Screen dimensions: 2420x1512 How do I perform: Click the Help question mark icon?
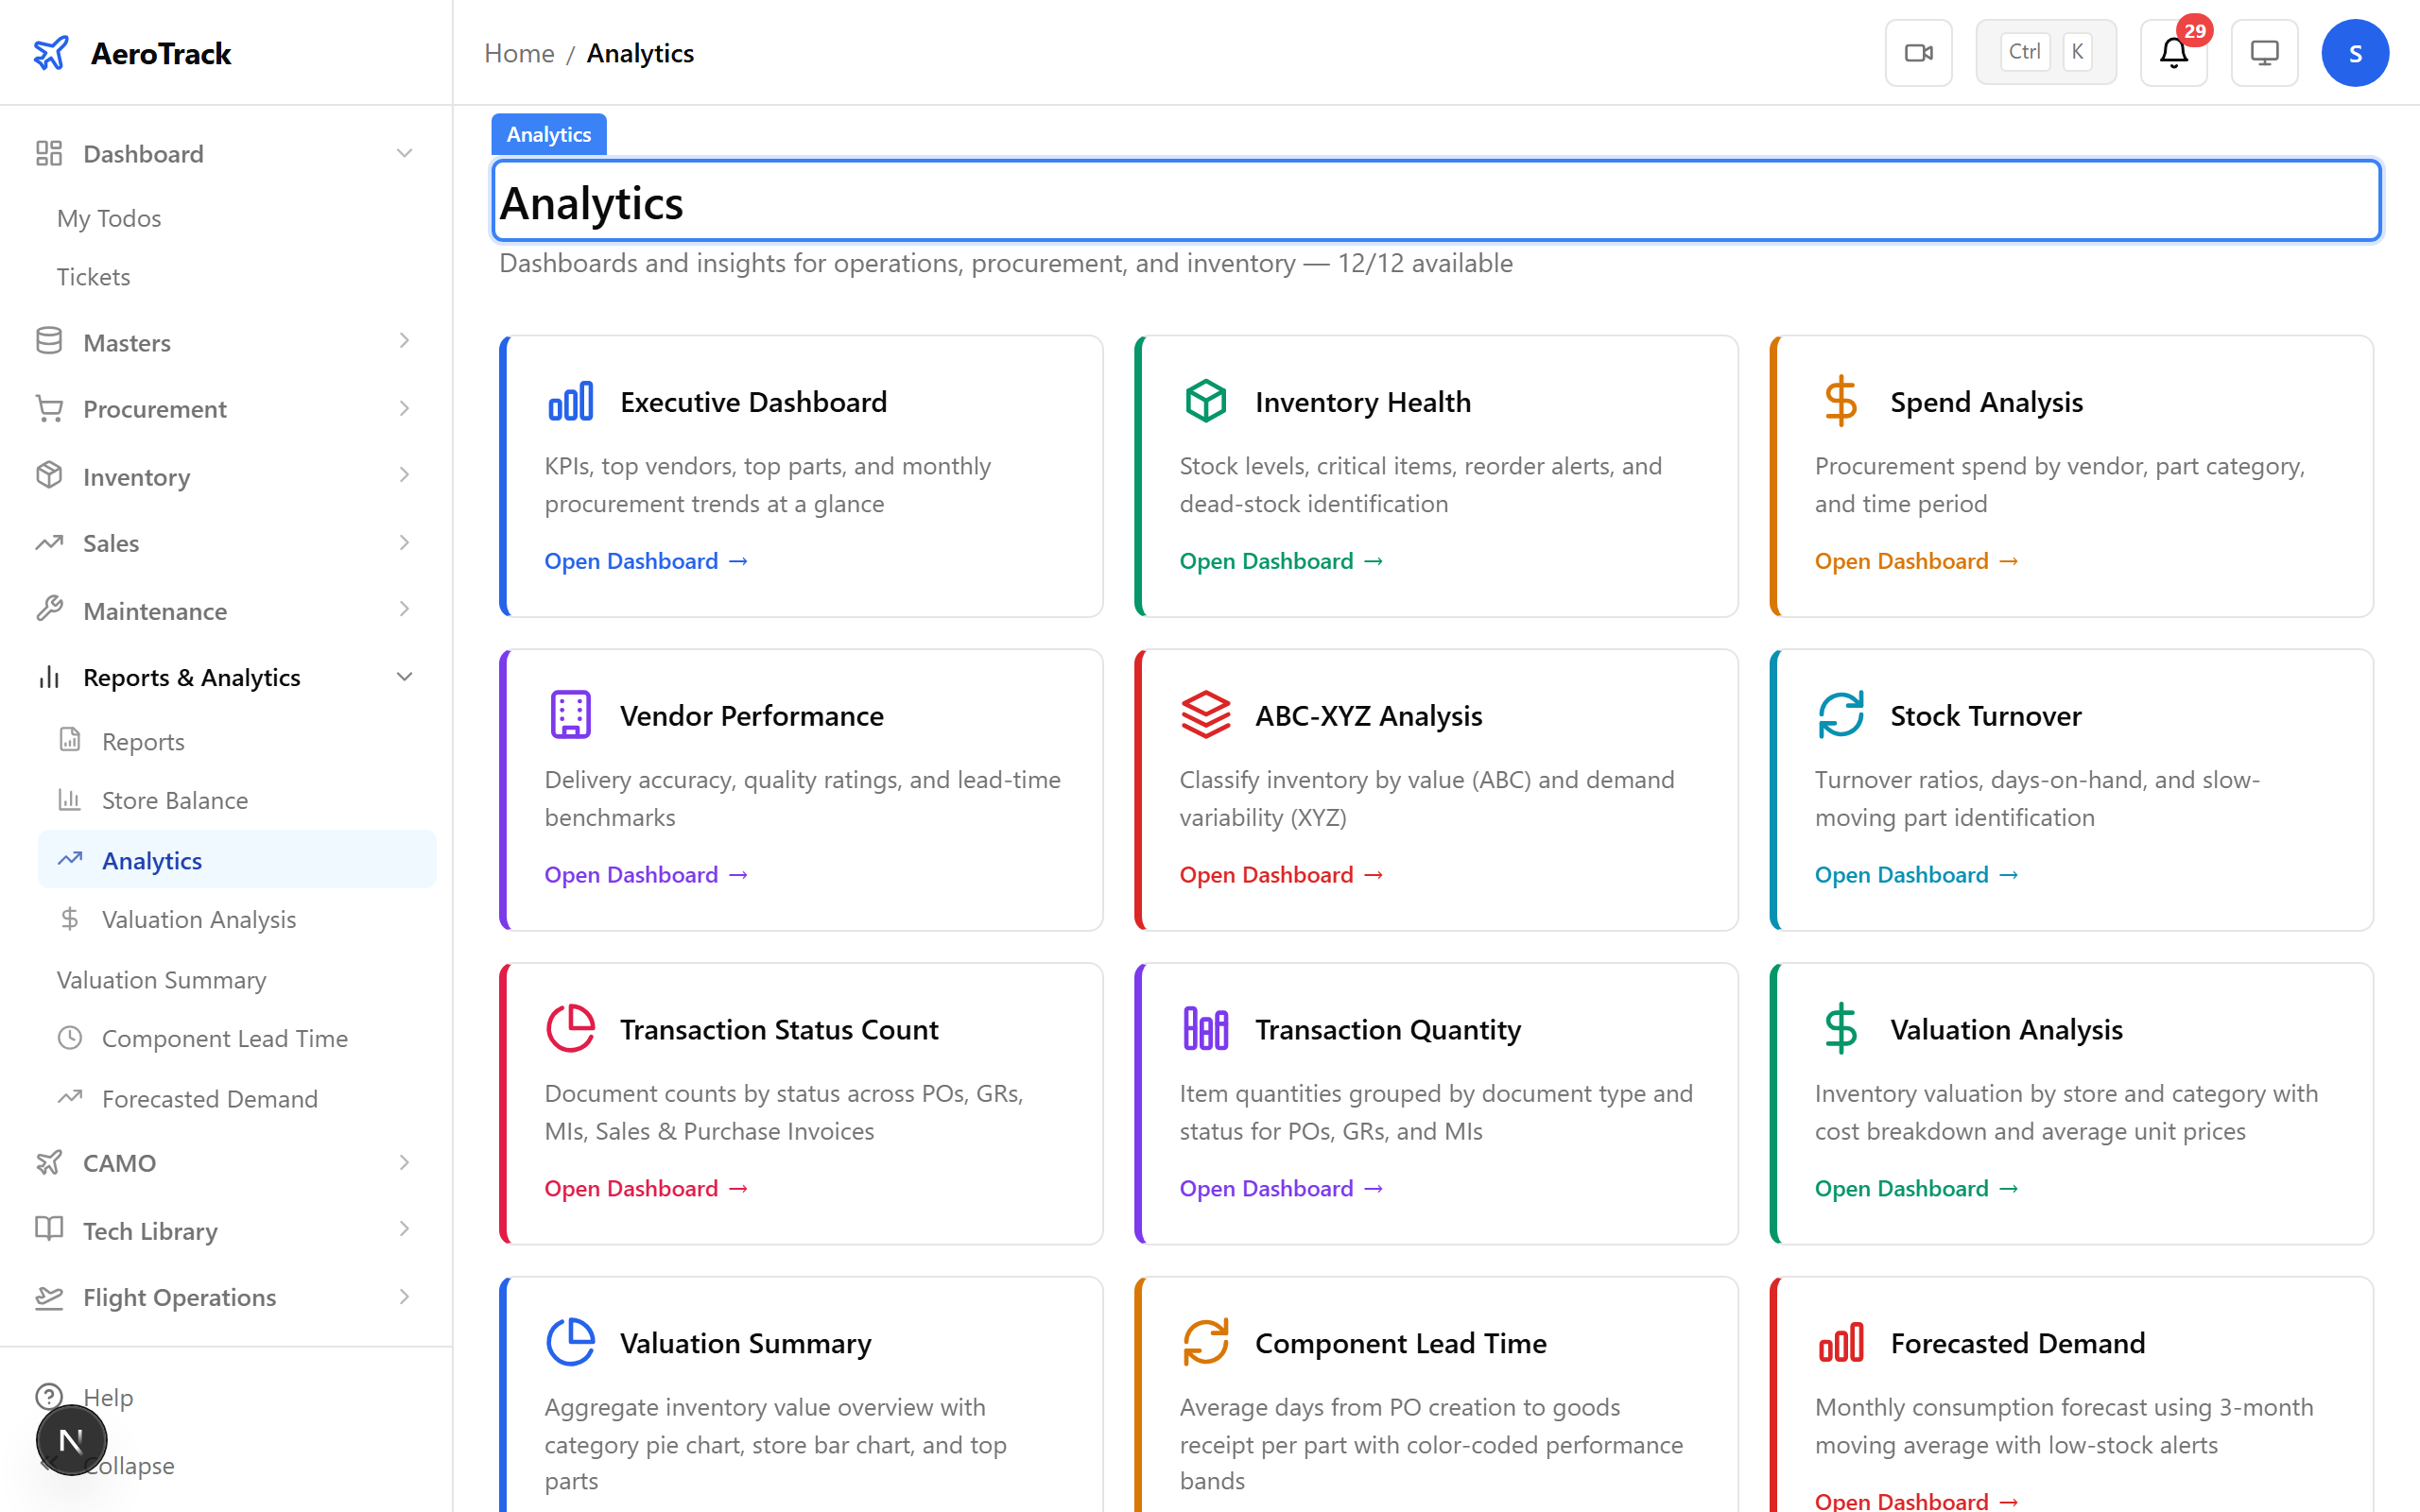[x=50, y=1397]
